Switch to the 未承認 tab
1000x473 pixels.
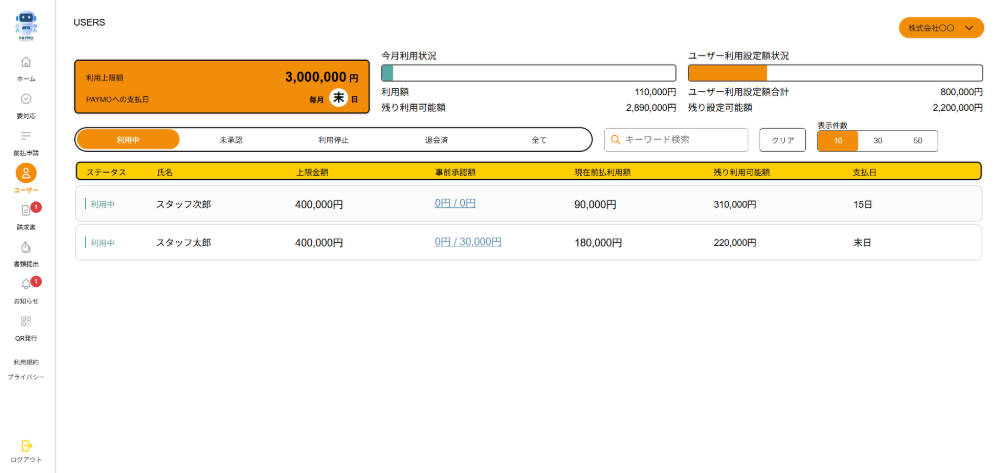(x=231, y=140)
